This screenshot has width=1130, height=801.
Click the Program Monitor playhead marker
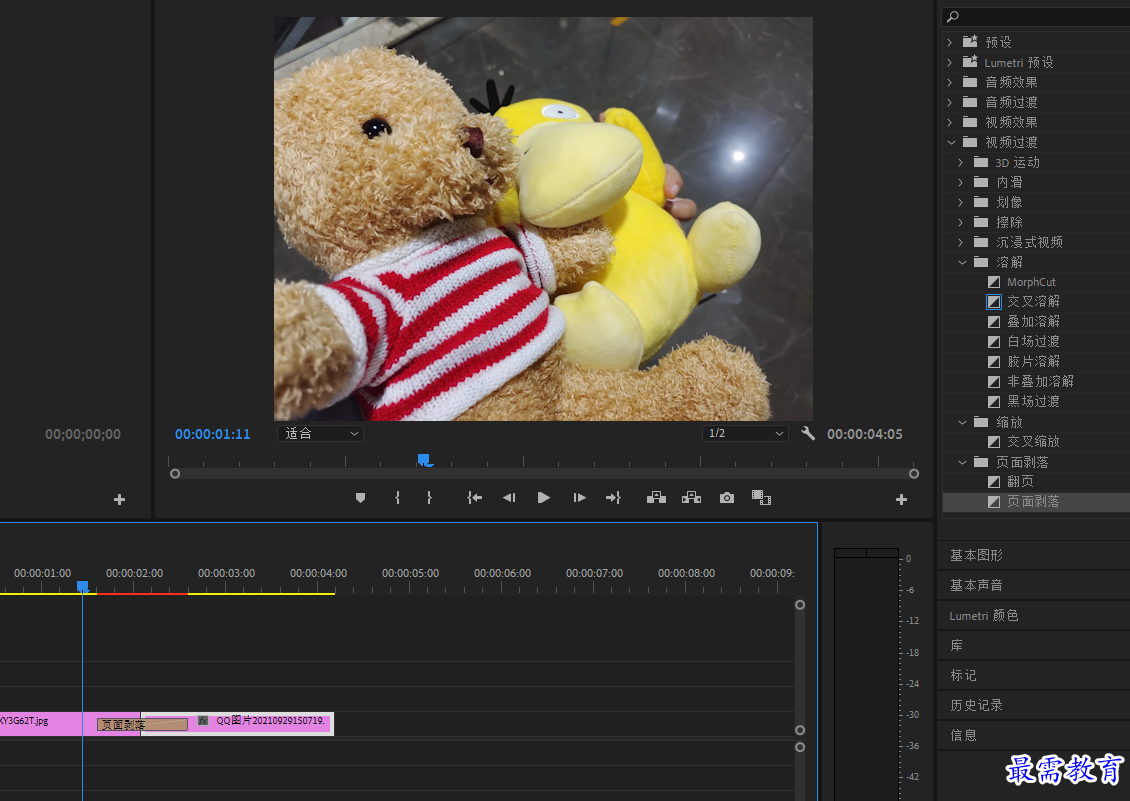click(x=424, y=460)
